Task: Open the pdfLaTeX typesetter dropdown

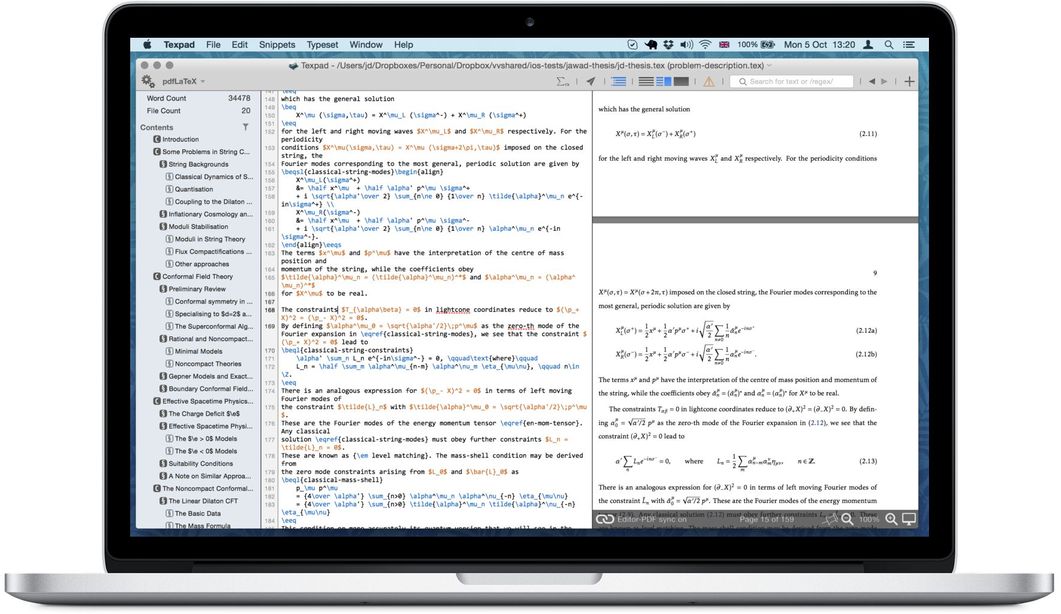Action: pos(183,81)
